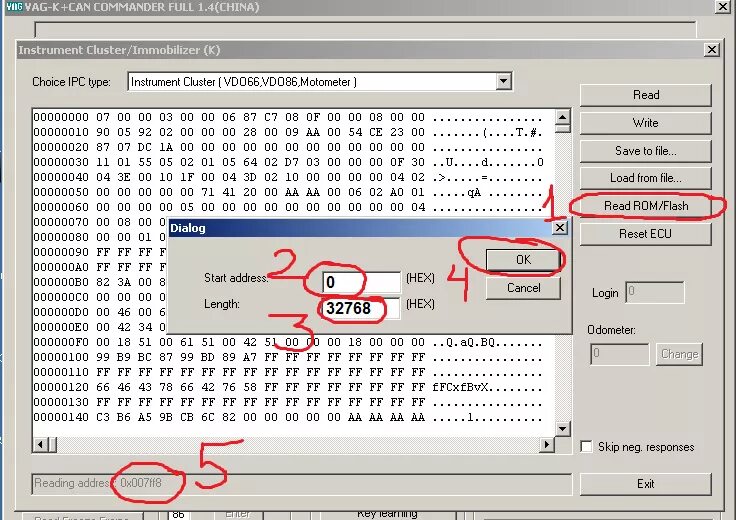This screenshot has height=520, width=736.
Task: Click the Reading address status text
Action: coord(98,482)
